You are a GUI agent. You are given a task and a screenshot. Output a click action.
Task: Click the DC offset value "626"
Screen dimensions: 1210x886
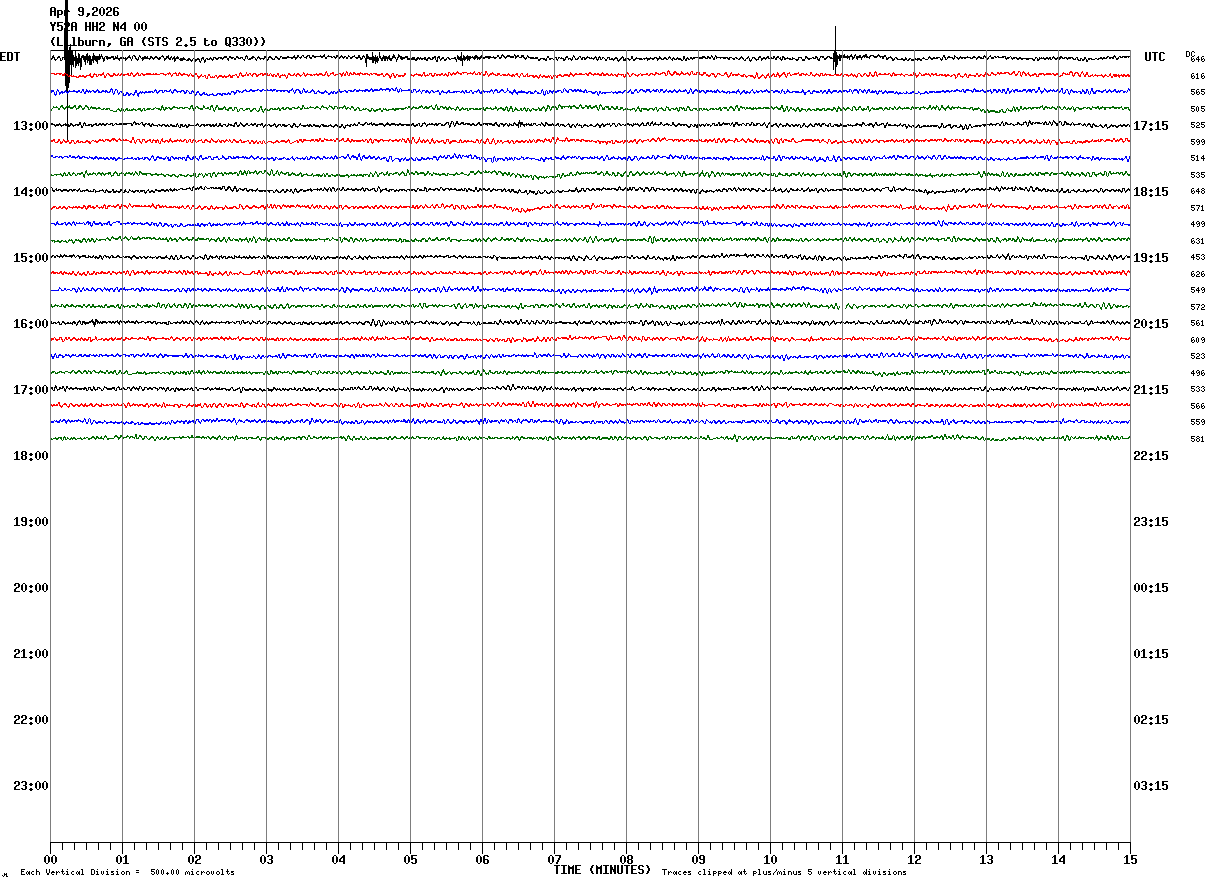coord(1197,274)
